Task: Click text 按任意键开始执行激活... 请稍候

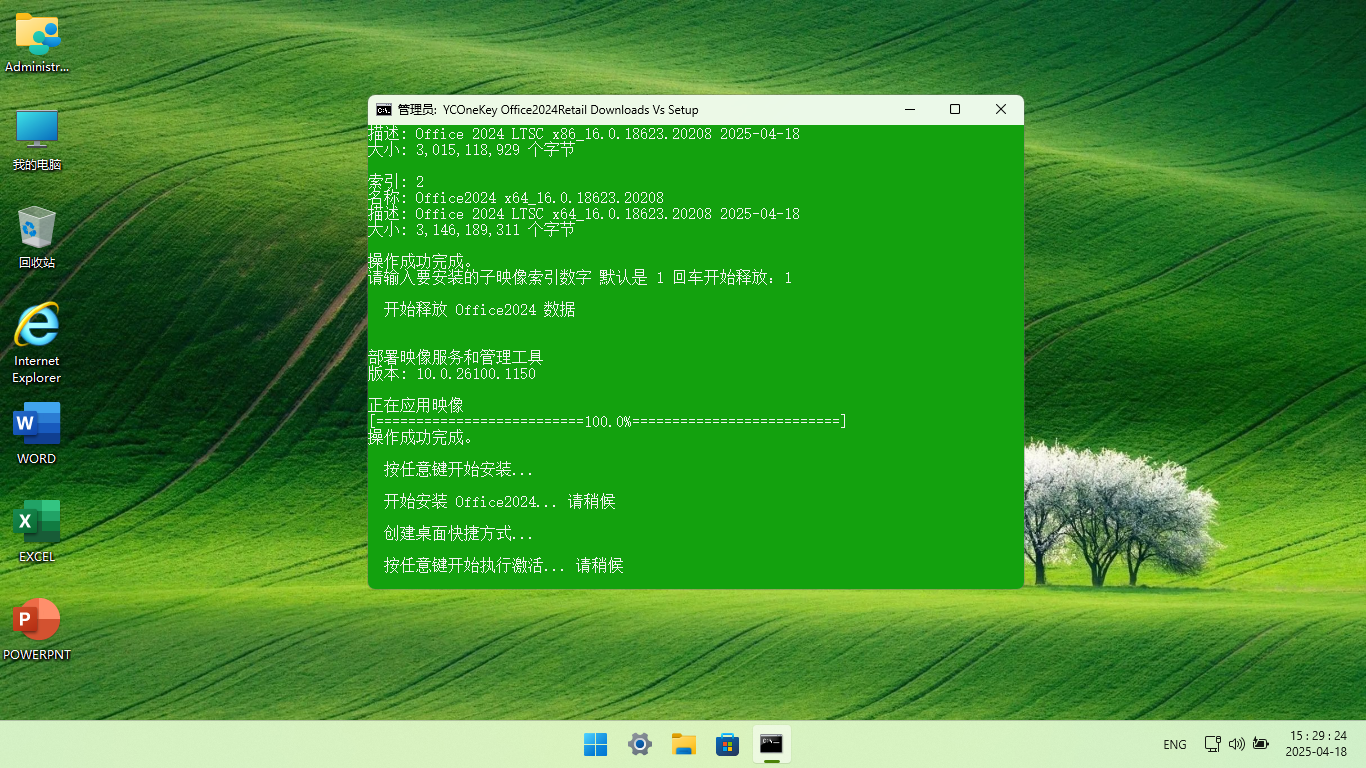Action: click(x=504, y=566)
